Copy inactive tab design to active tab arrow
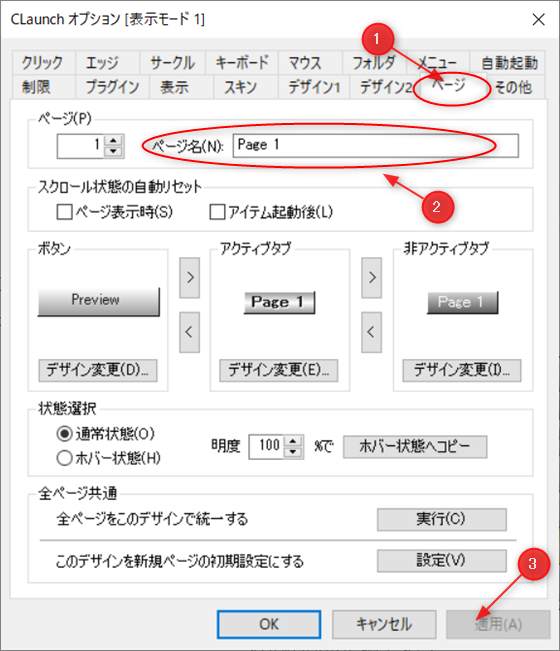This screenshot has width=560, height=651. (372, 332)
